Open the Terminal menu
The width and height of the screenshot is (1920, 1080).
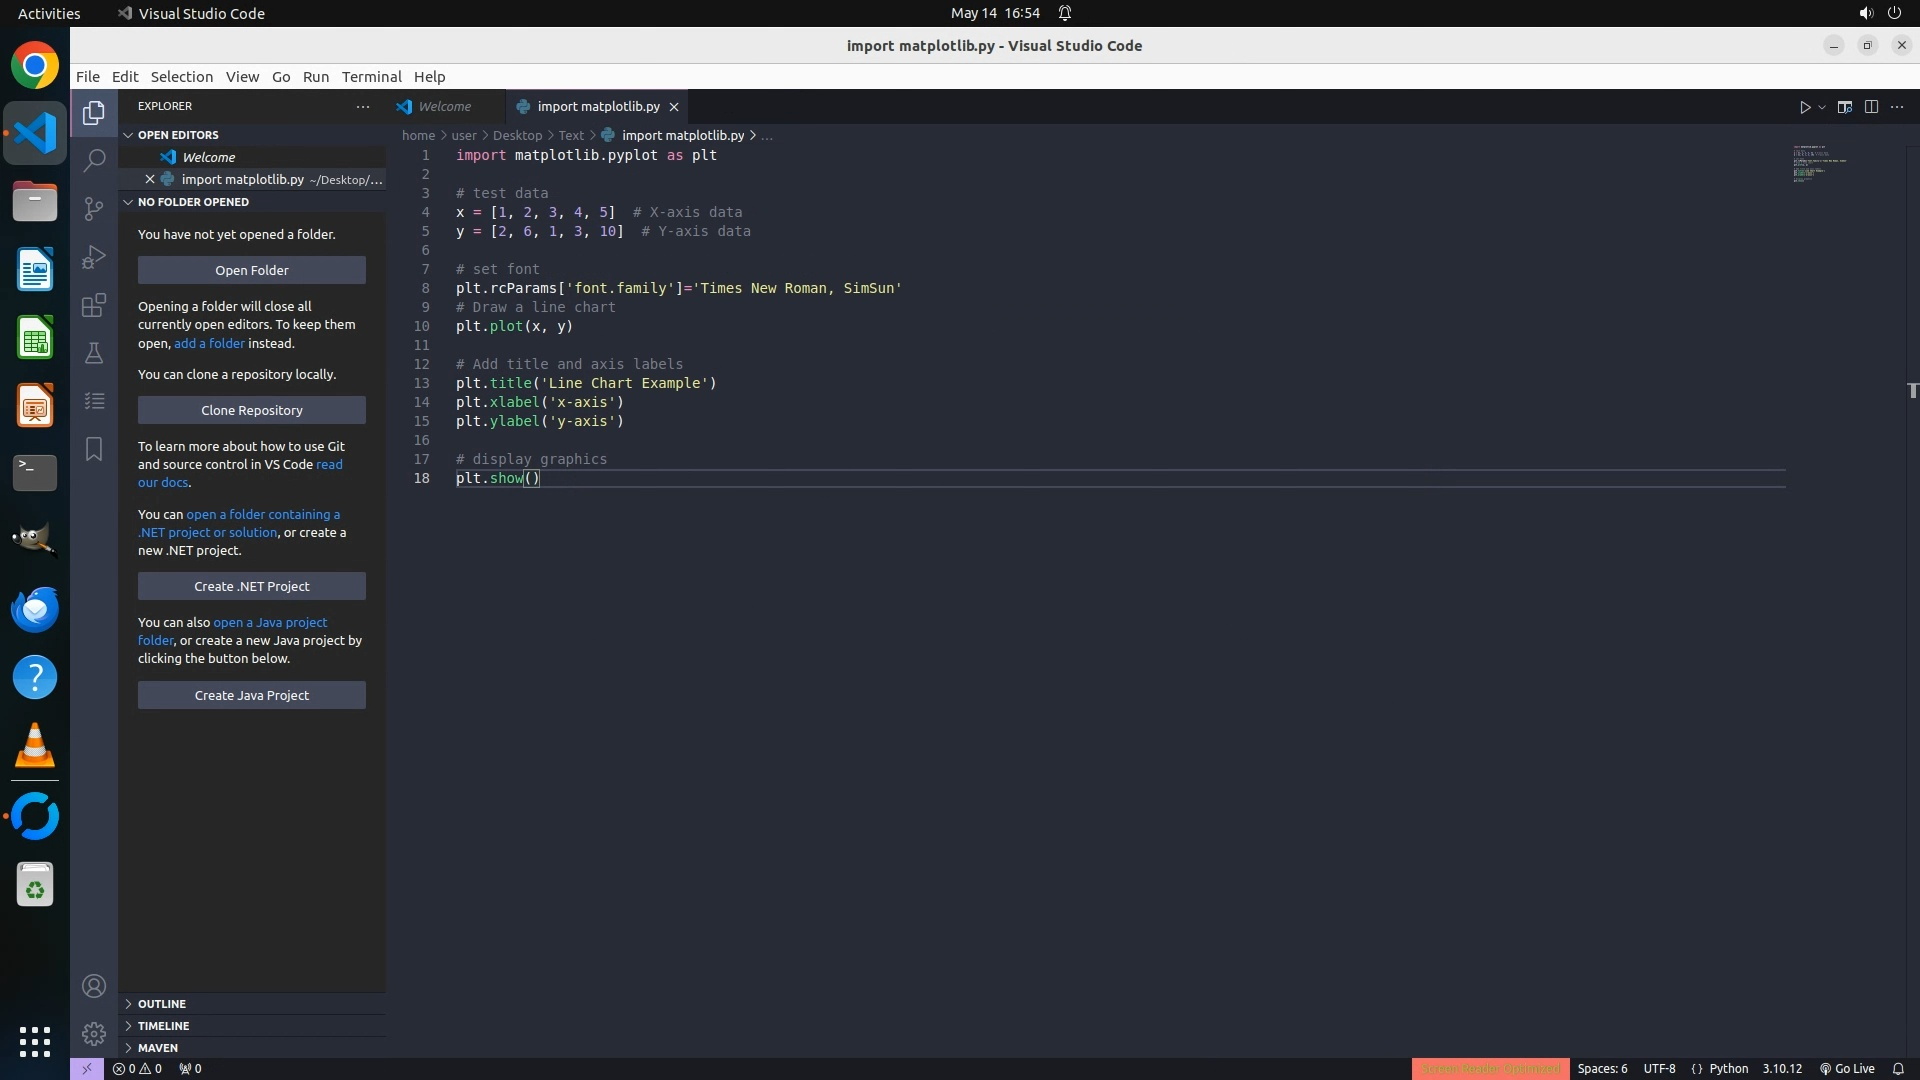371,77
